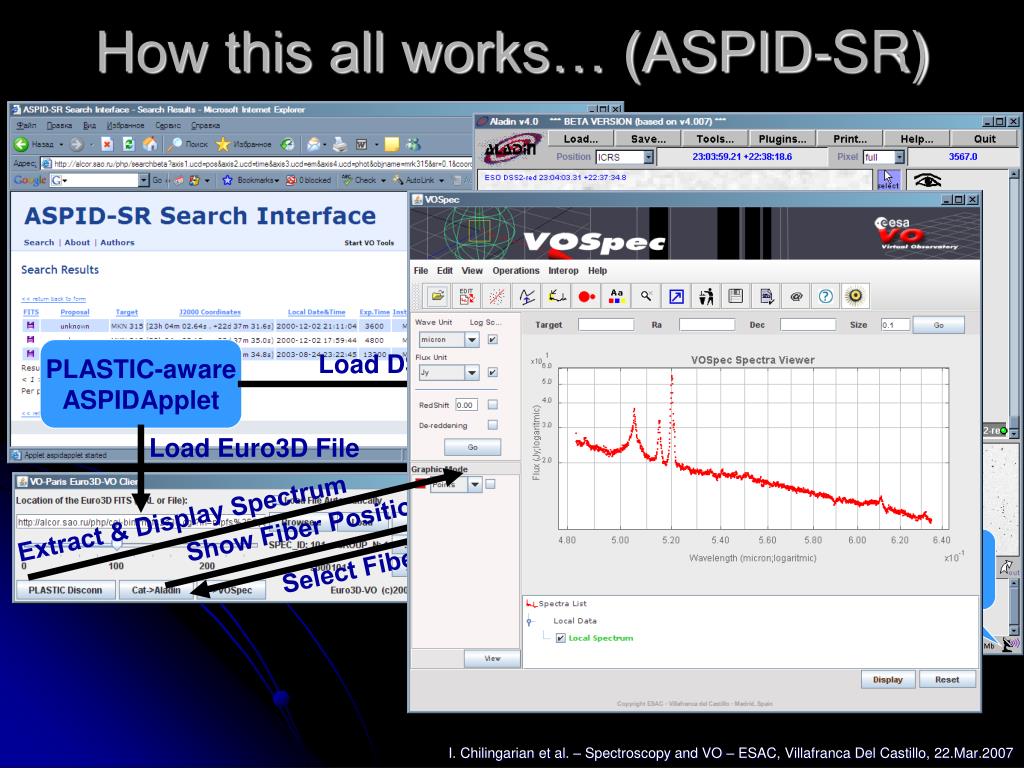Screen dimensions: 1024x768
Task: Click the Plugins... button in Aladin
Action: [782, 138]
